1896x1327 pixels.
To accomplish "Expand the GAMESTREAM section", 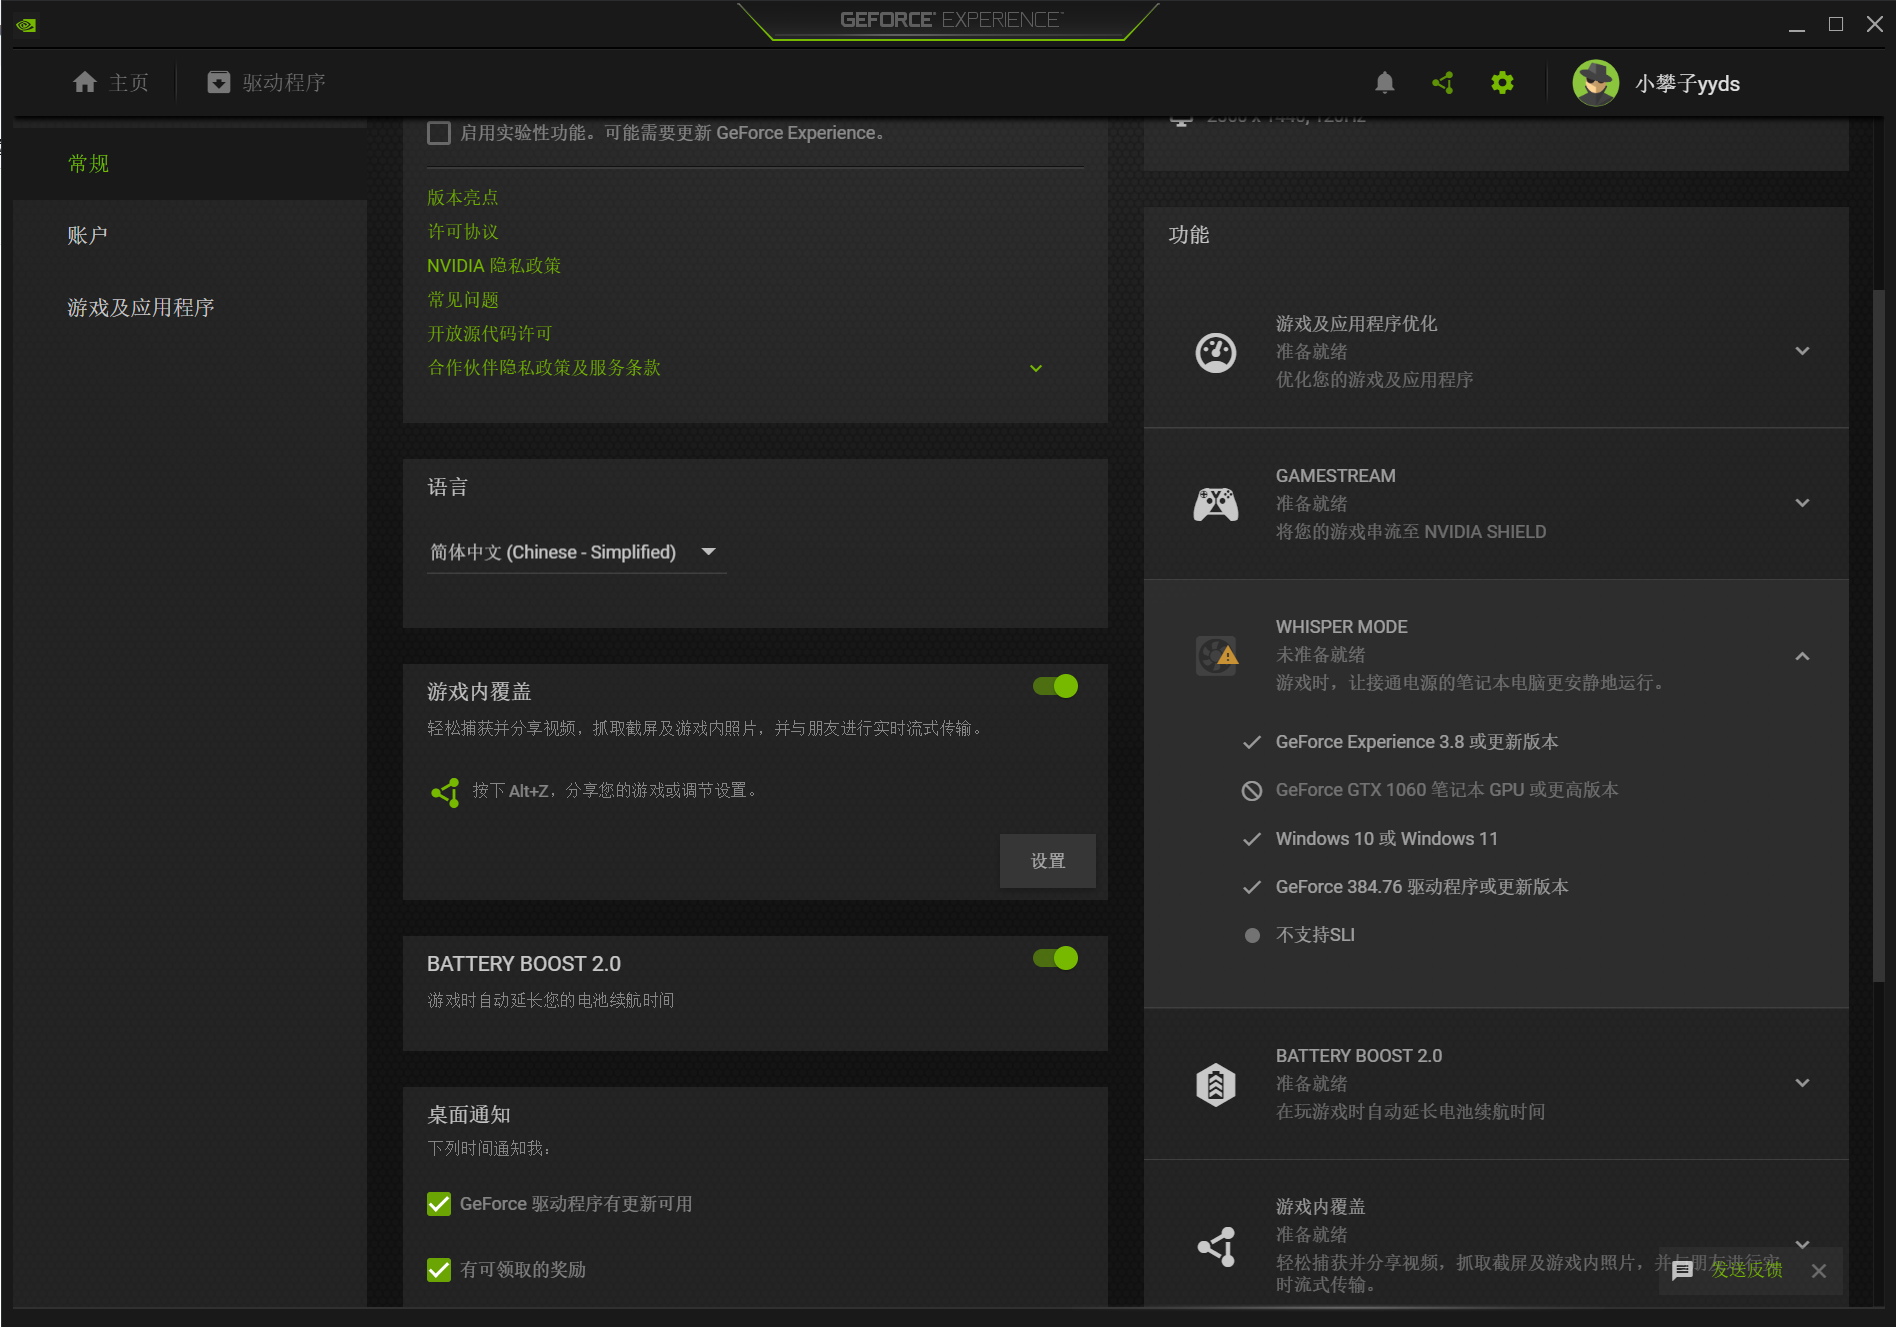I will pyautogui.click(x=1803, y=503).
